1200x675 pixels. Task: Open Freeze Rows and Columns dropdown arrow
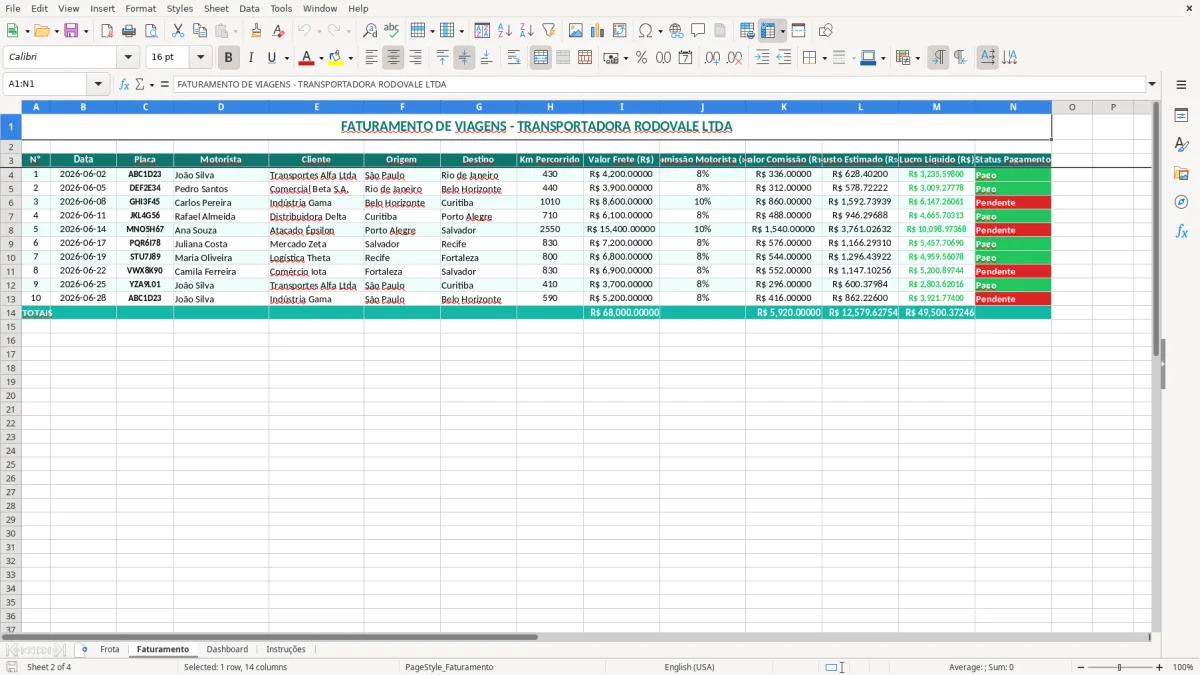(x=782, y=31)
